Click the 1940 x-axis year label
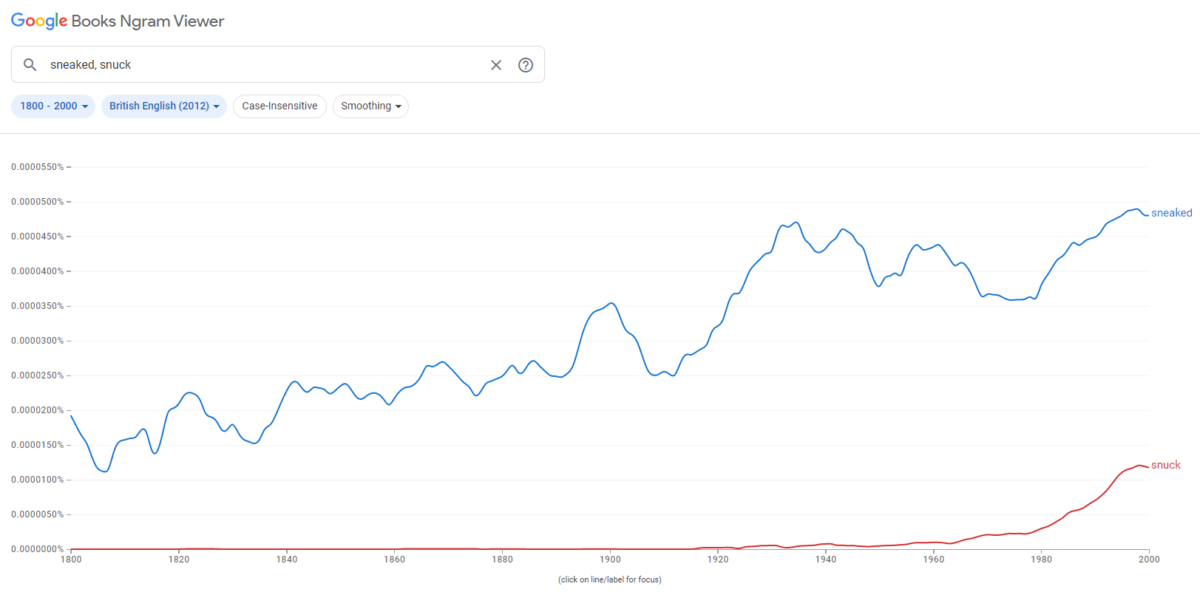The height and width of the screenshot is (595, 1200). click(x=826, y=562)
